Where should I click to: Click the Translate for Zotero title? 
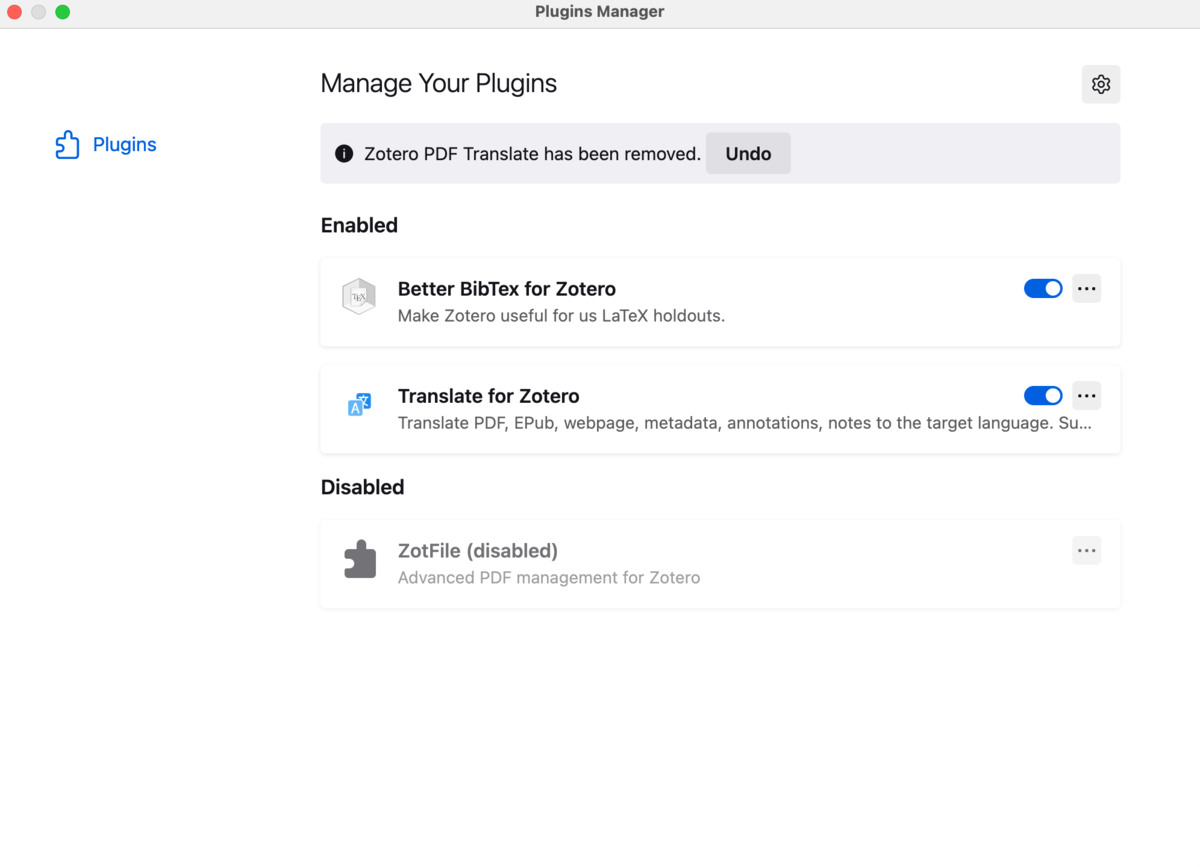point(489,396)
